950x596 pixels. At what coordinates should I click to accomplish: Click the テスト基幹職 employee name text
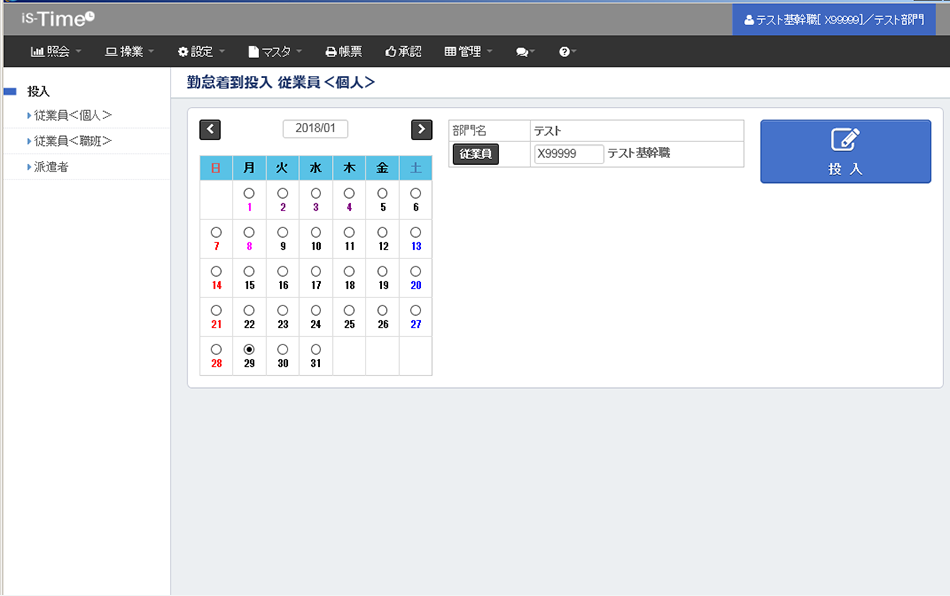click(639, 153)
